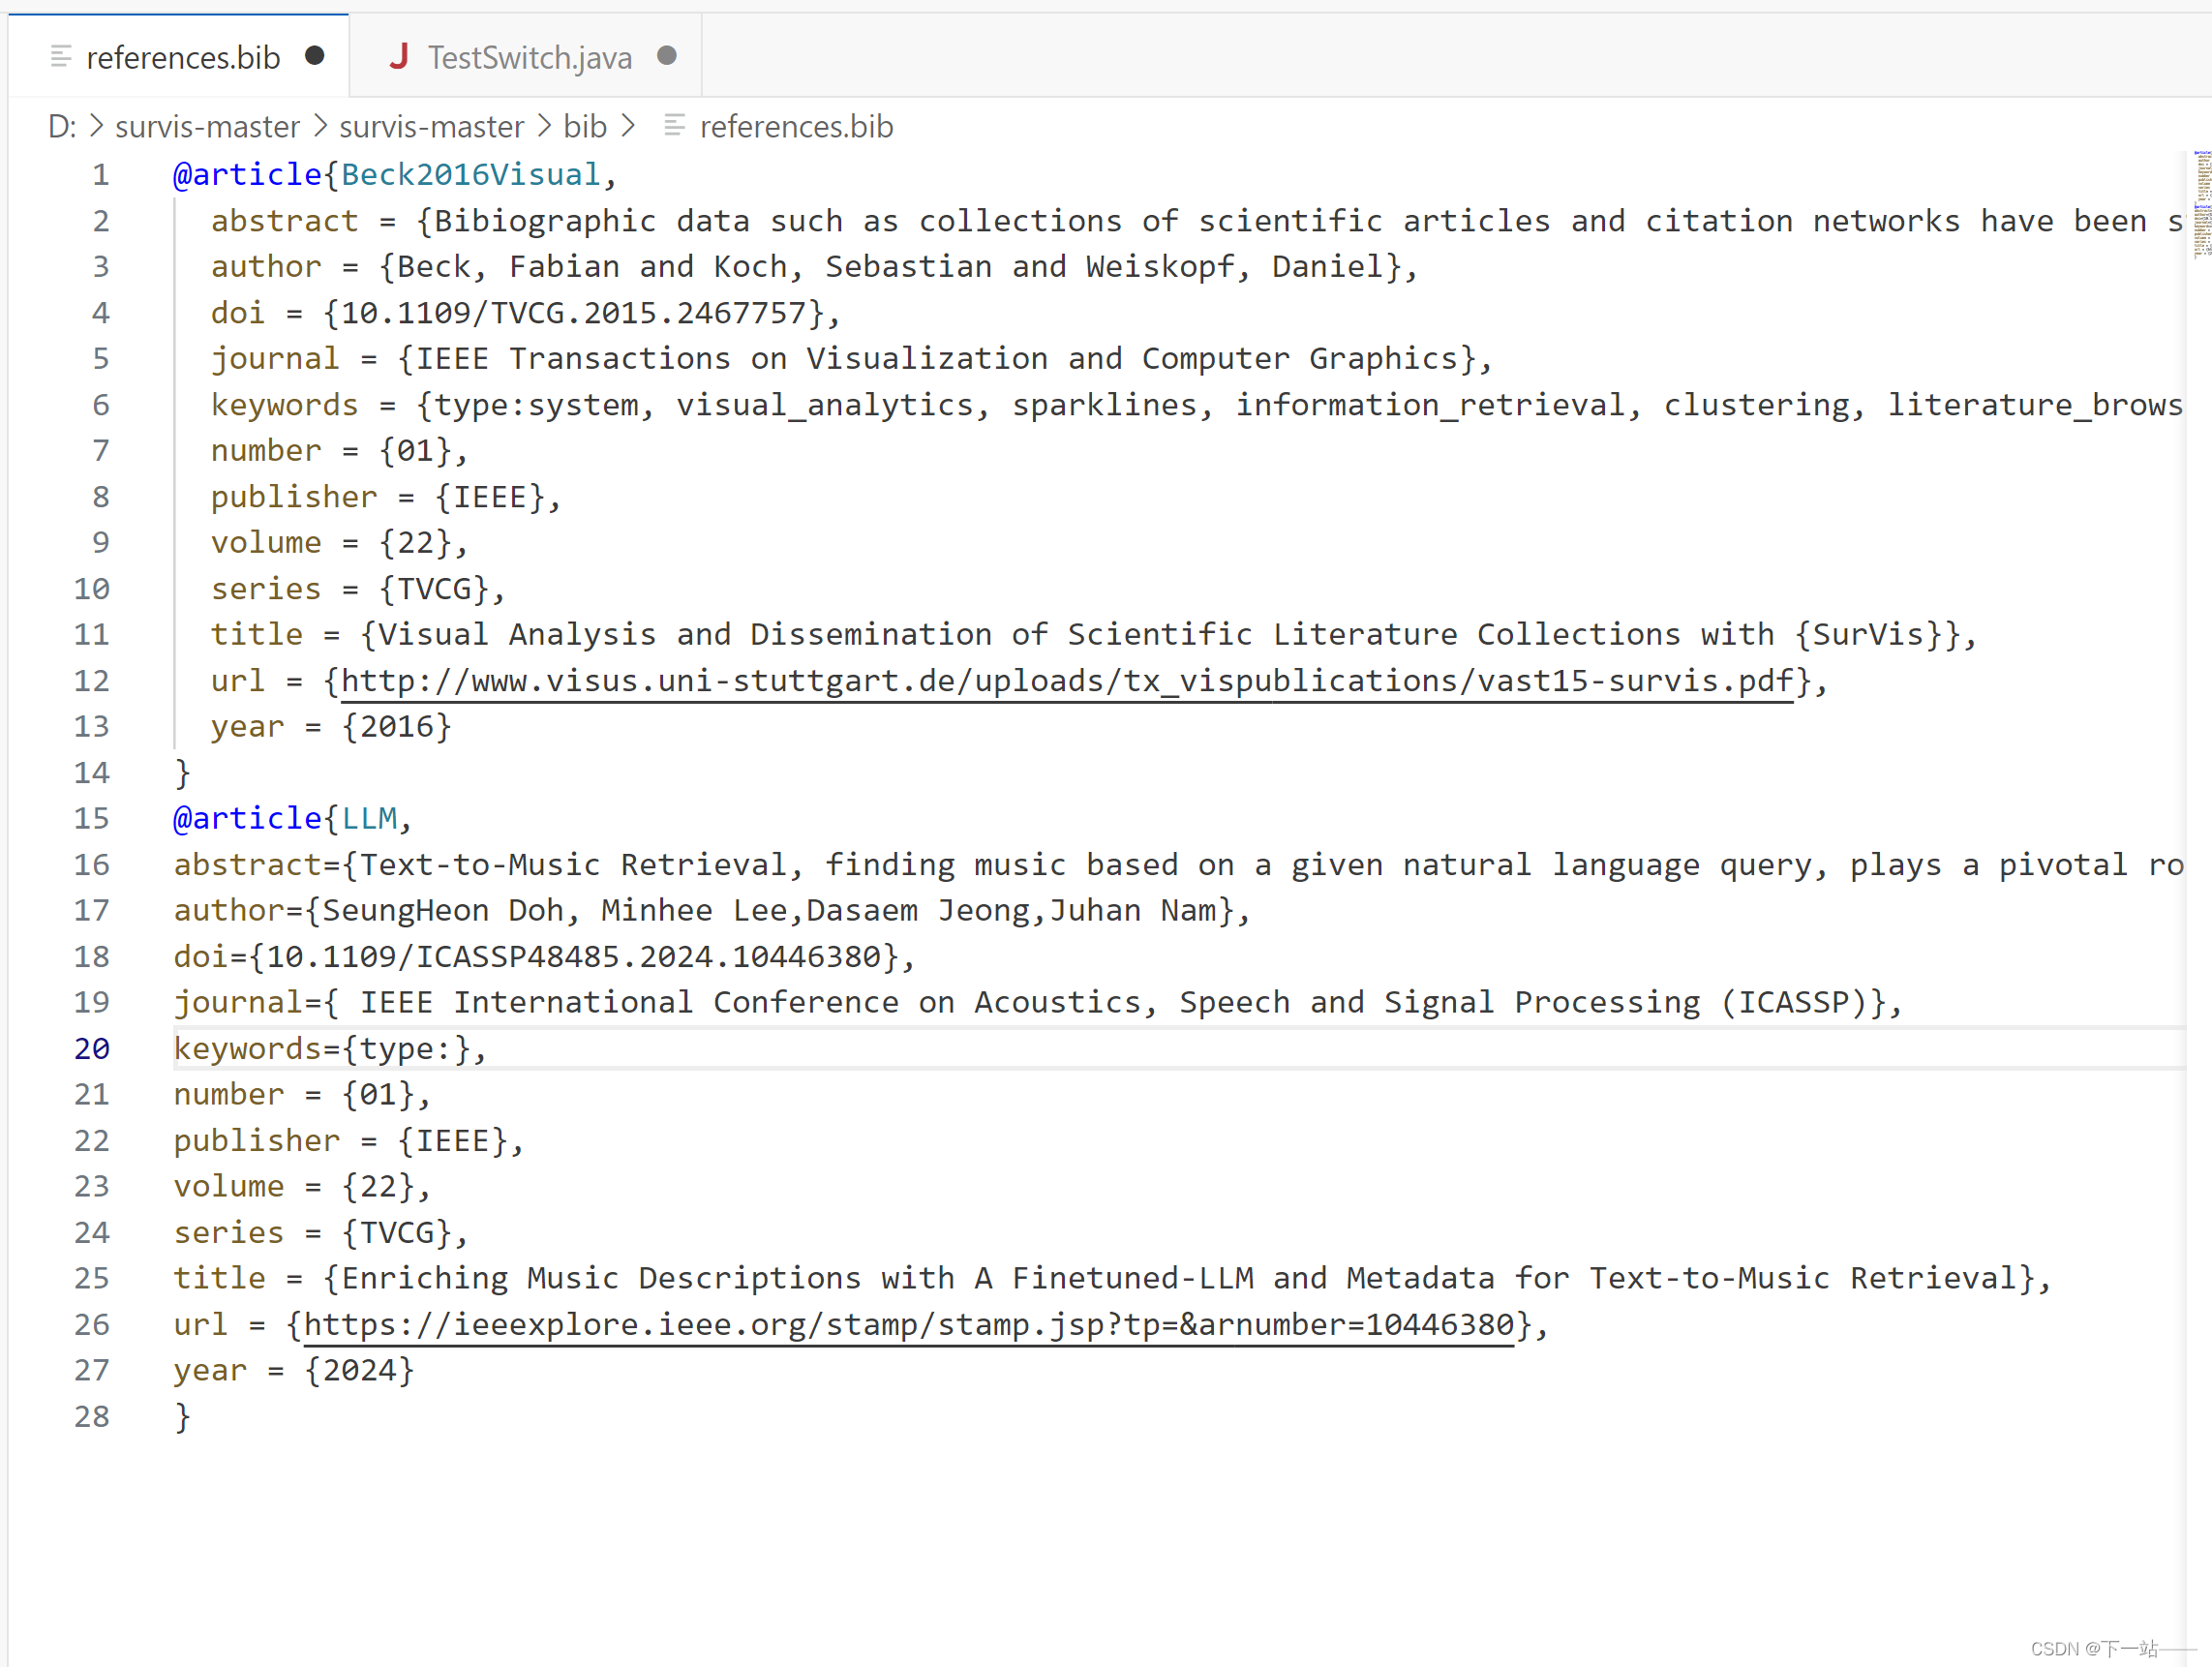The height and width of the screenshot is (1667, 2212).
Task: Click unsaved dot on TestSwitch.java tab
Action: point(667,56)
